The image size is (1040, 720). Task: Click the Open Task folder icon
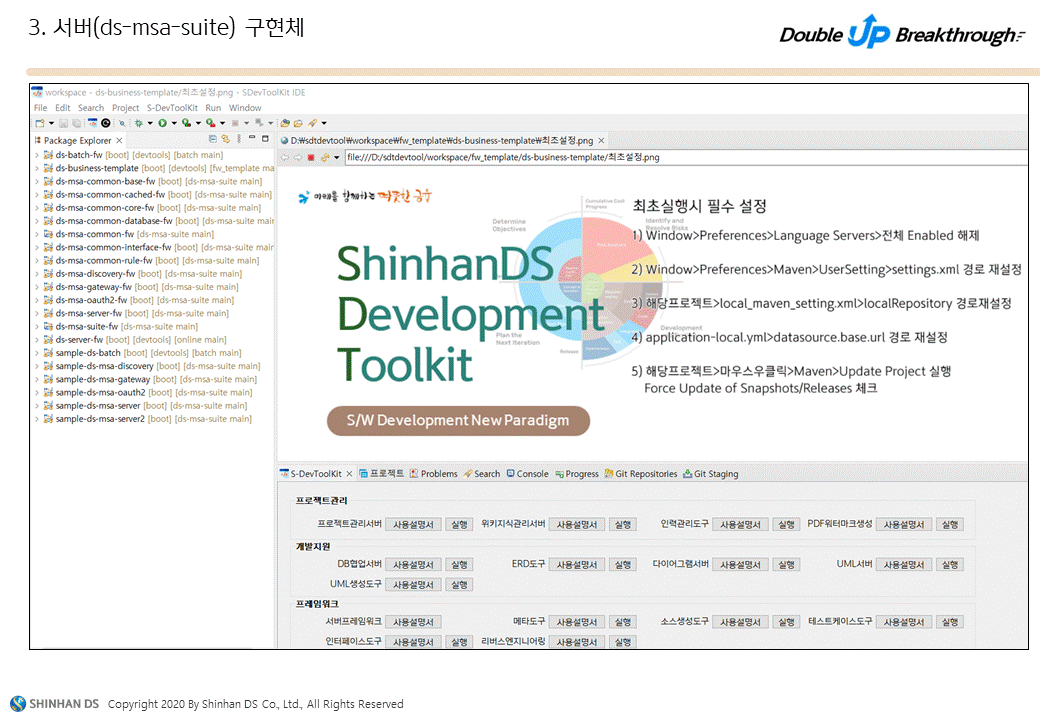click(x=298, y=123)
